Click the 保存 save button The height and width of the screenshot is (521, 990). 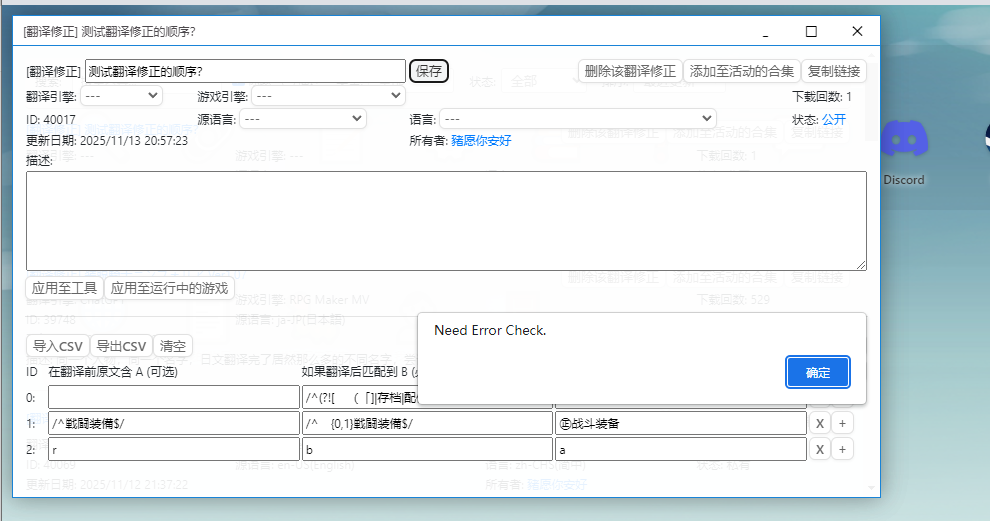click(x=429, y=71)
